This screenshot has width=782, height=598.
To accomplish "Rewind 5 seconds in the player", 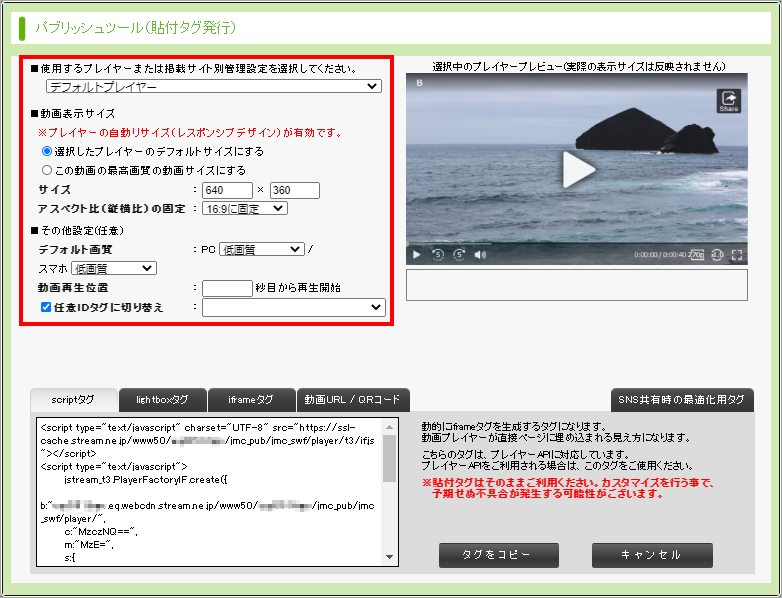I will coord(438,255).
